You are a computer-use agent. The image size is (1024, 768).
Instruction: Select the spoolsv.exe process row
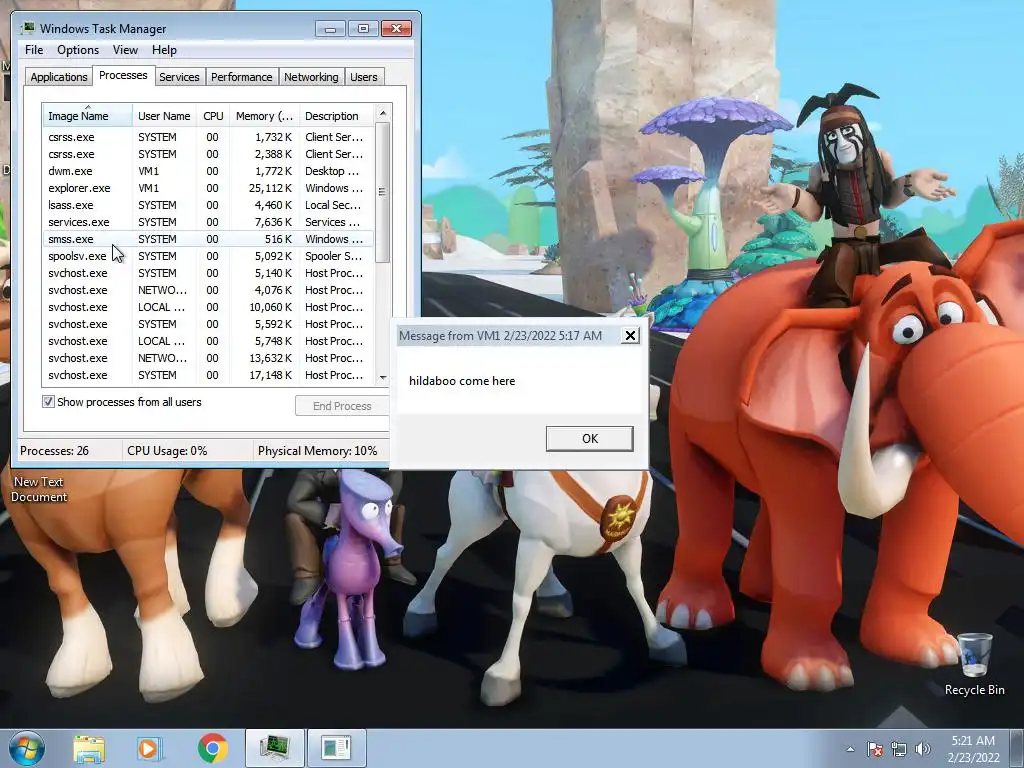coord(208,256)
